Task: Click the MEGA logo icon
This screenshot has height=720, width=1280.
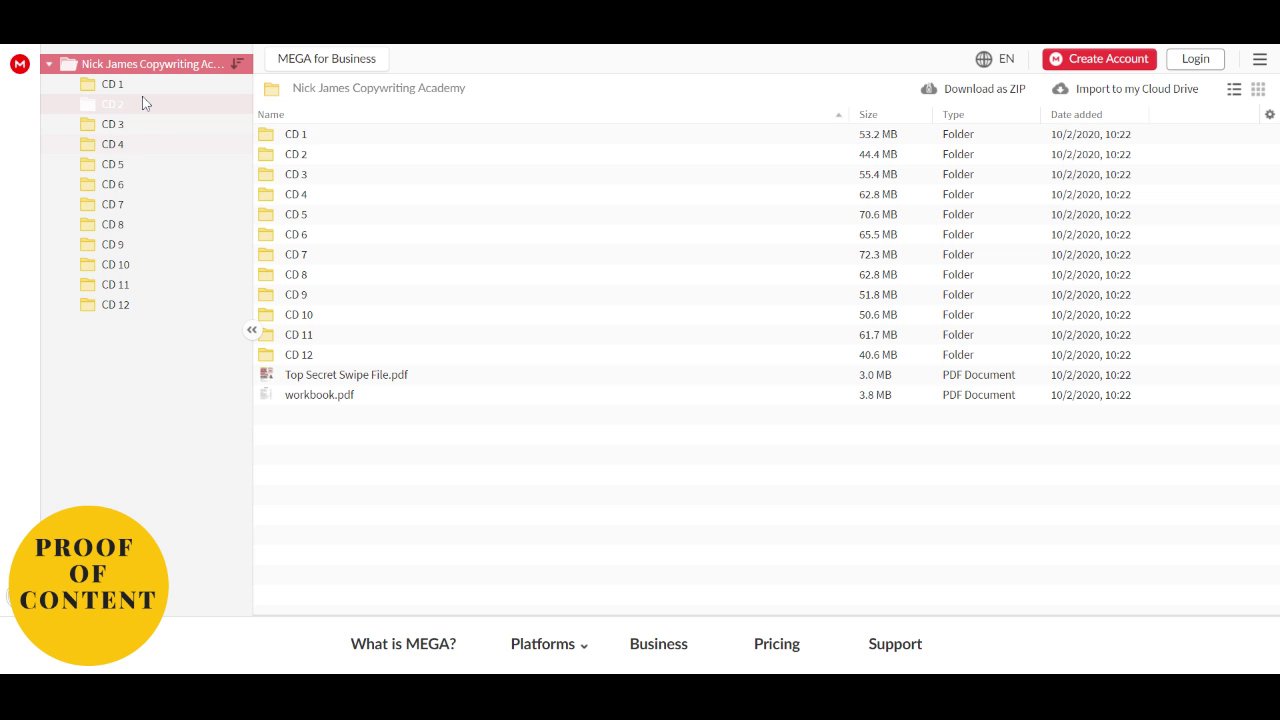Action: click(20, 64)
